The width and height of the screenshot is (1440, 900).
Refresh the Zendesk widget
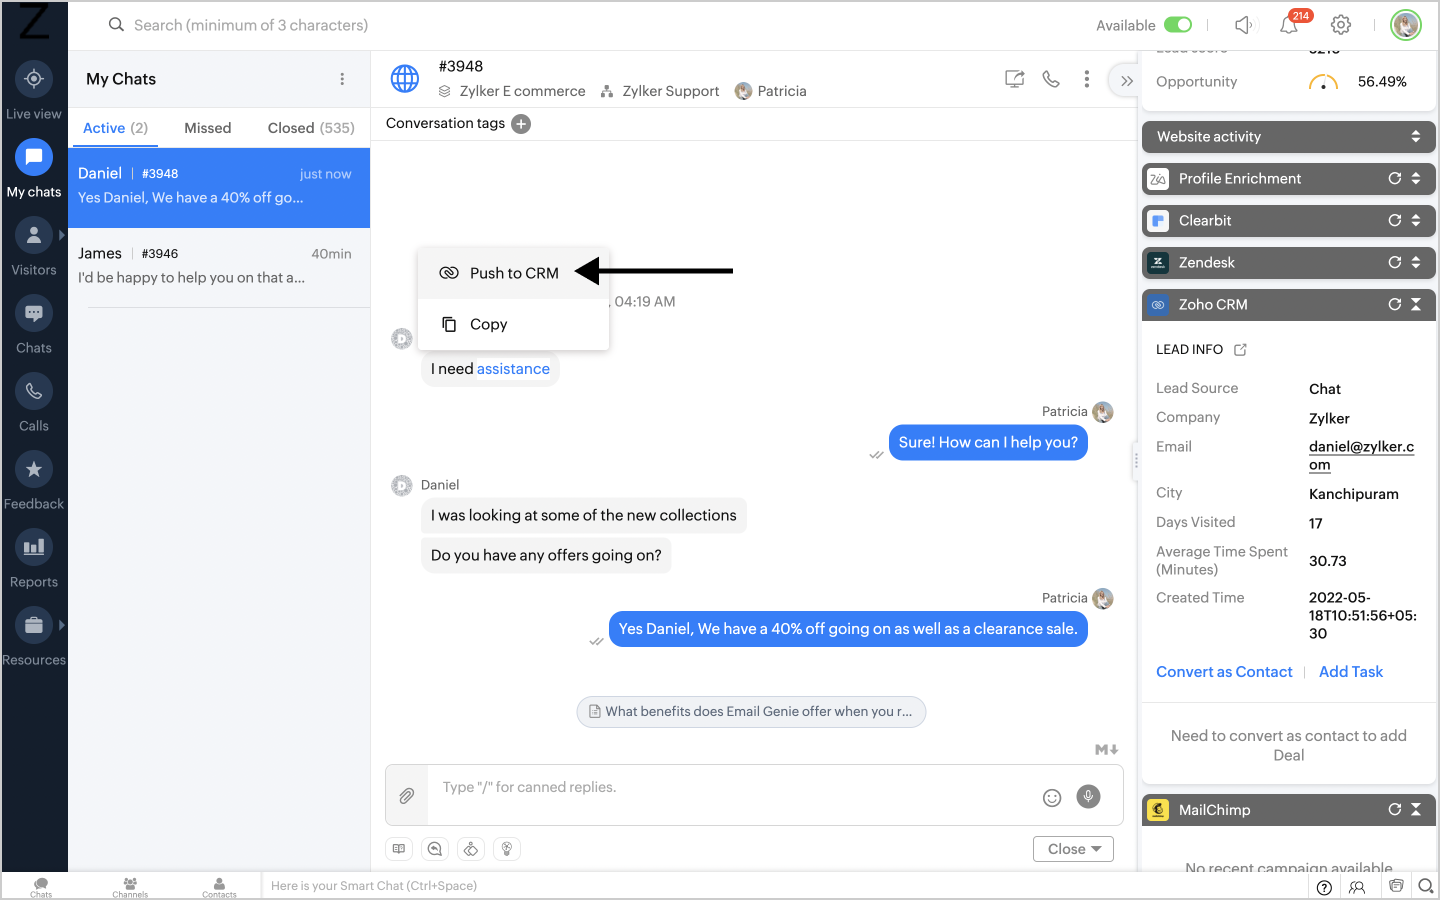coord(1395,262)
